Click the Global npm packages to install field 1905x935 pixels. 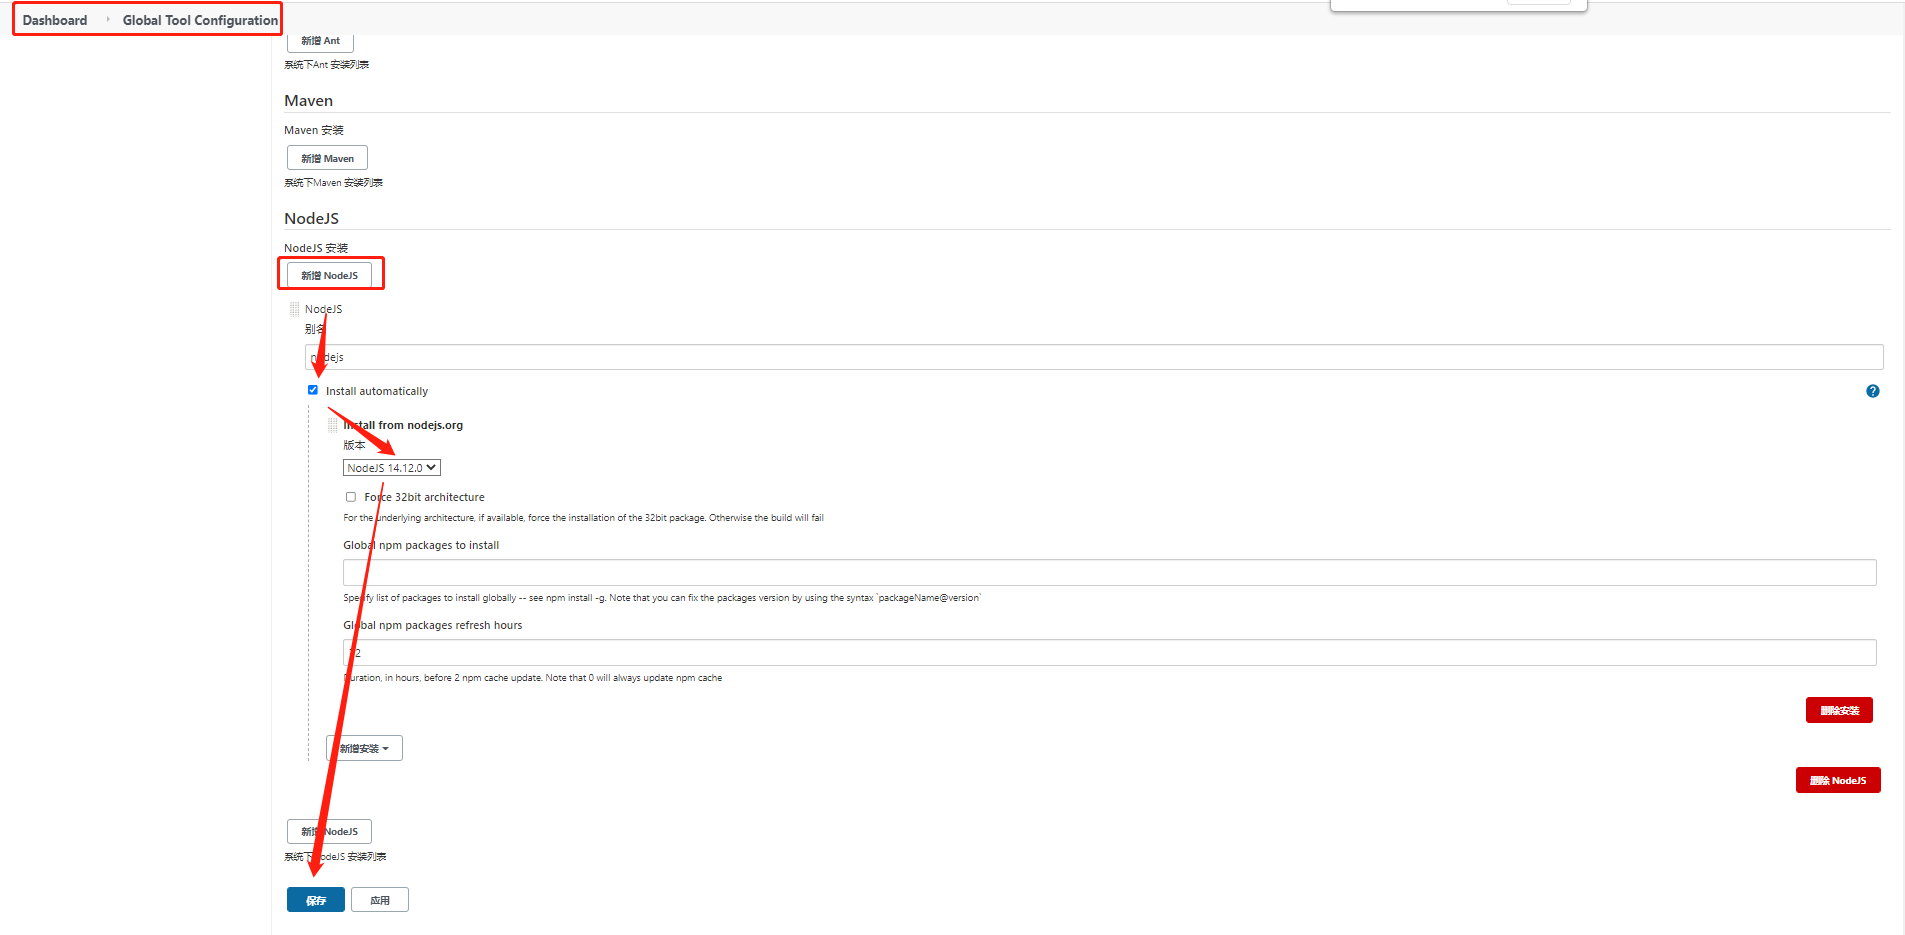[1109, 572]
